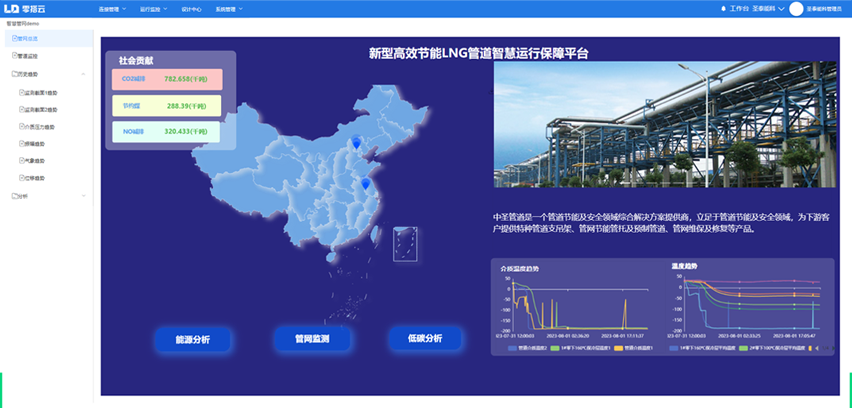Collapse the 历史趋势 tree chevron
Image resolution: width=852 pixels, height=408 pixels.
(x=84, y=74)
